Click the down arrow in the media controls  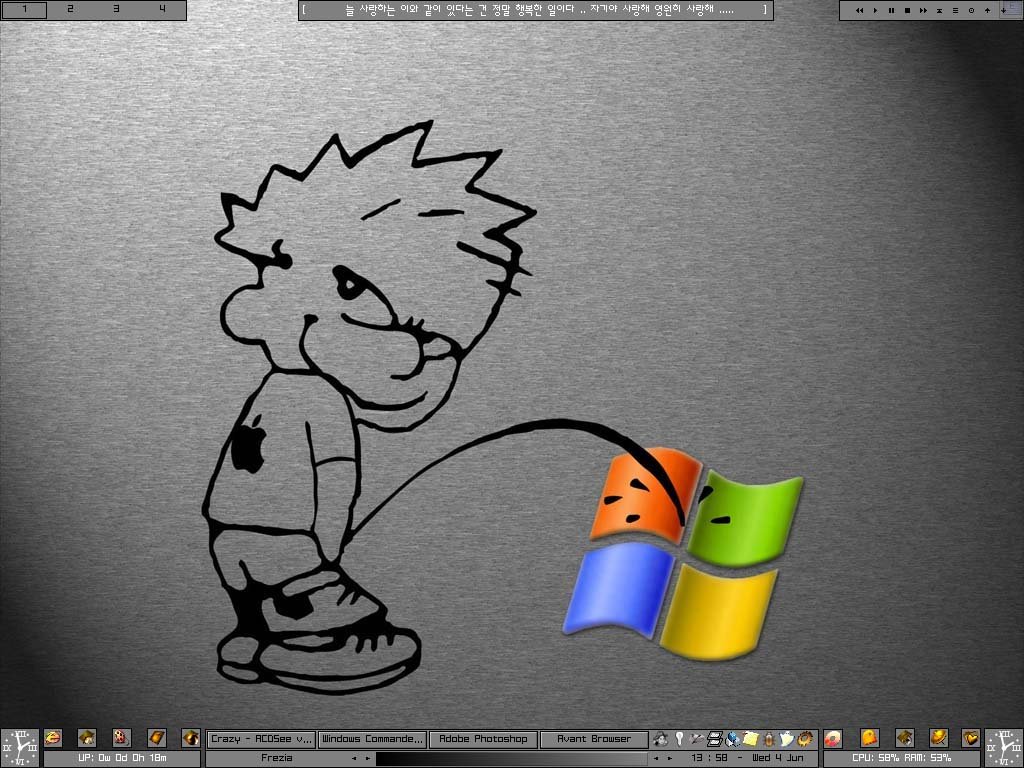click(1004, 10)
